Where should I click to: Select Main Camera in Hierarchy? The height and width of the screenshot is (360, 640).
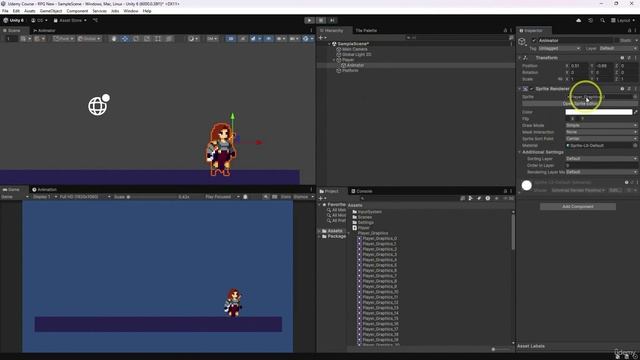[x=354, y=49]
